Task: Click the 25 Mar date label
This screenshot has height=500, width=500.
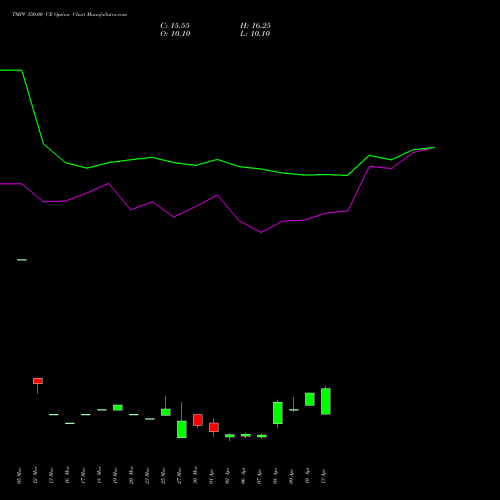Action: (x=163, y=476)
